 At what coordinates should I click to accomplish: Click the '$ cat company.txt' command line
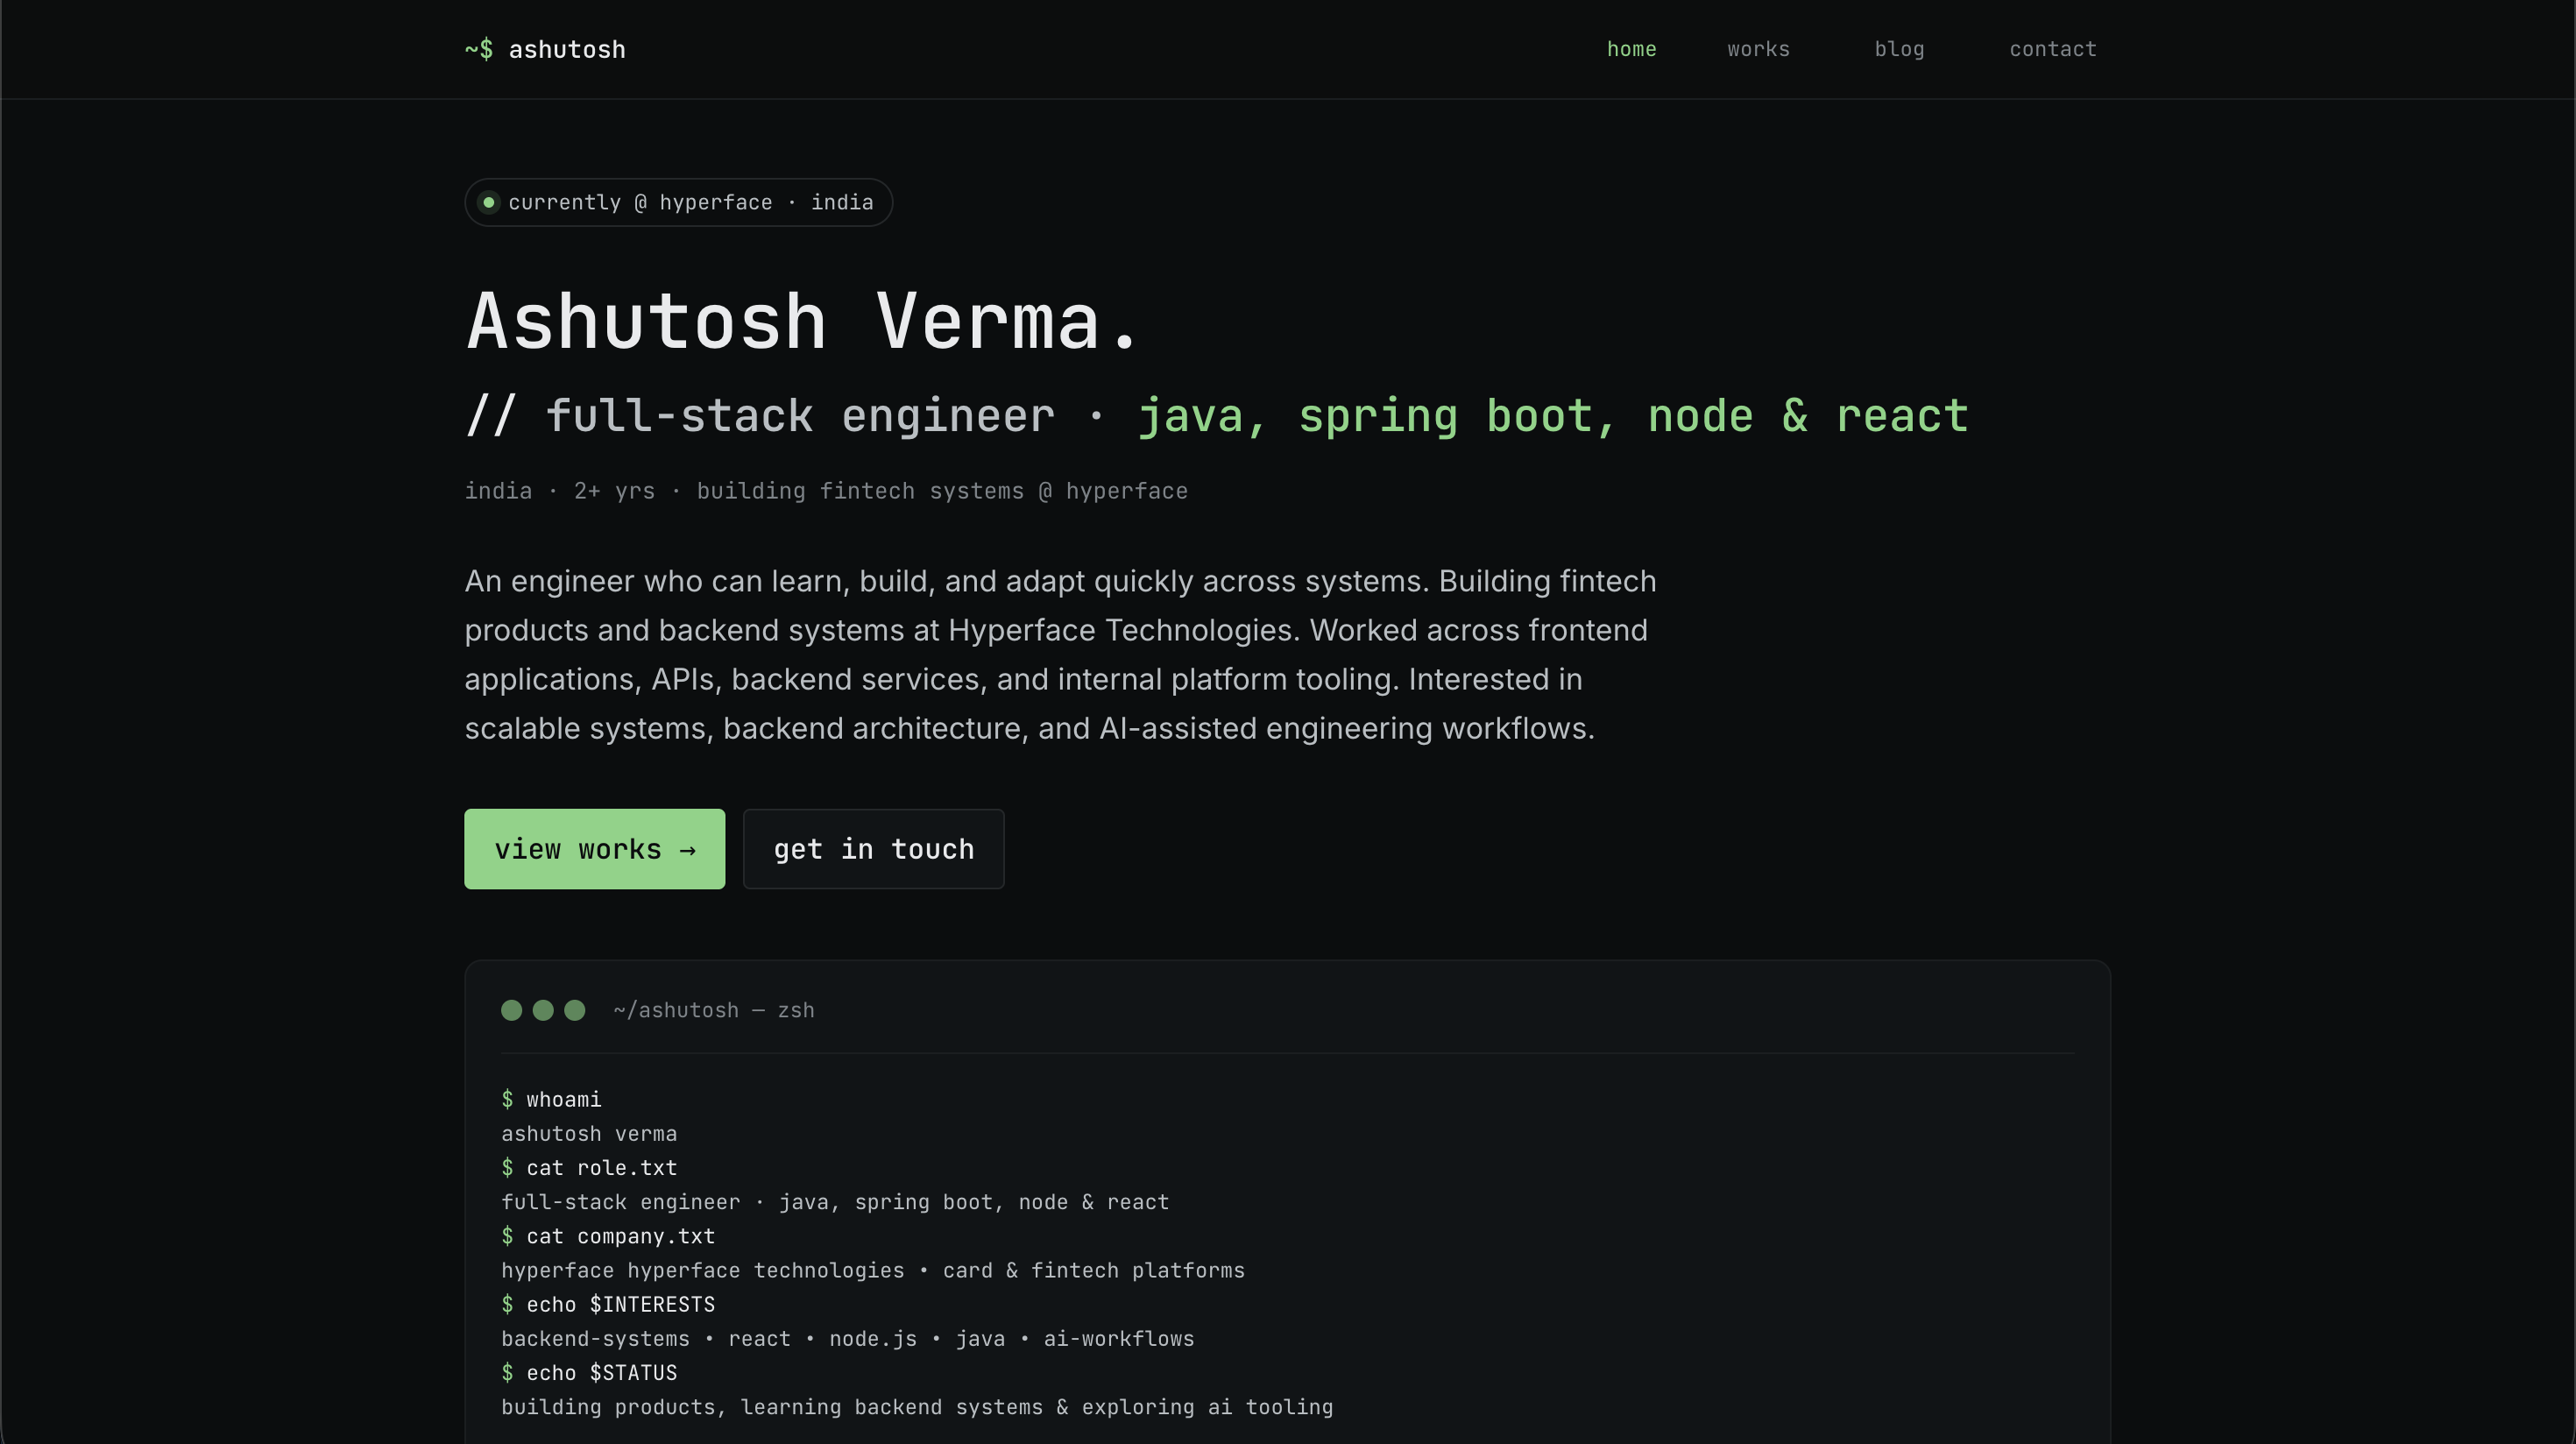point(608,1236)
